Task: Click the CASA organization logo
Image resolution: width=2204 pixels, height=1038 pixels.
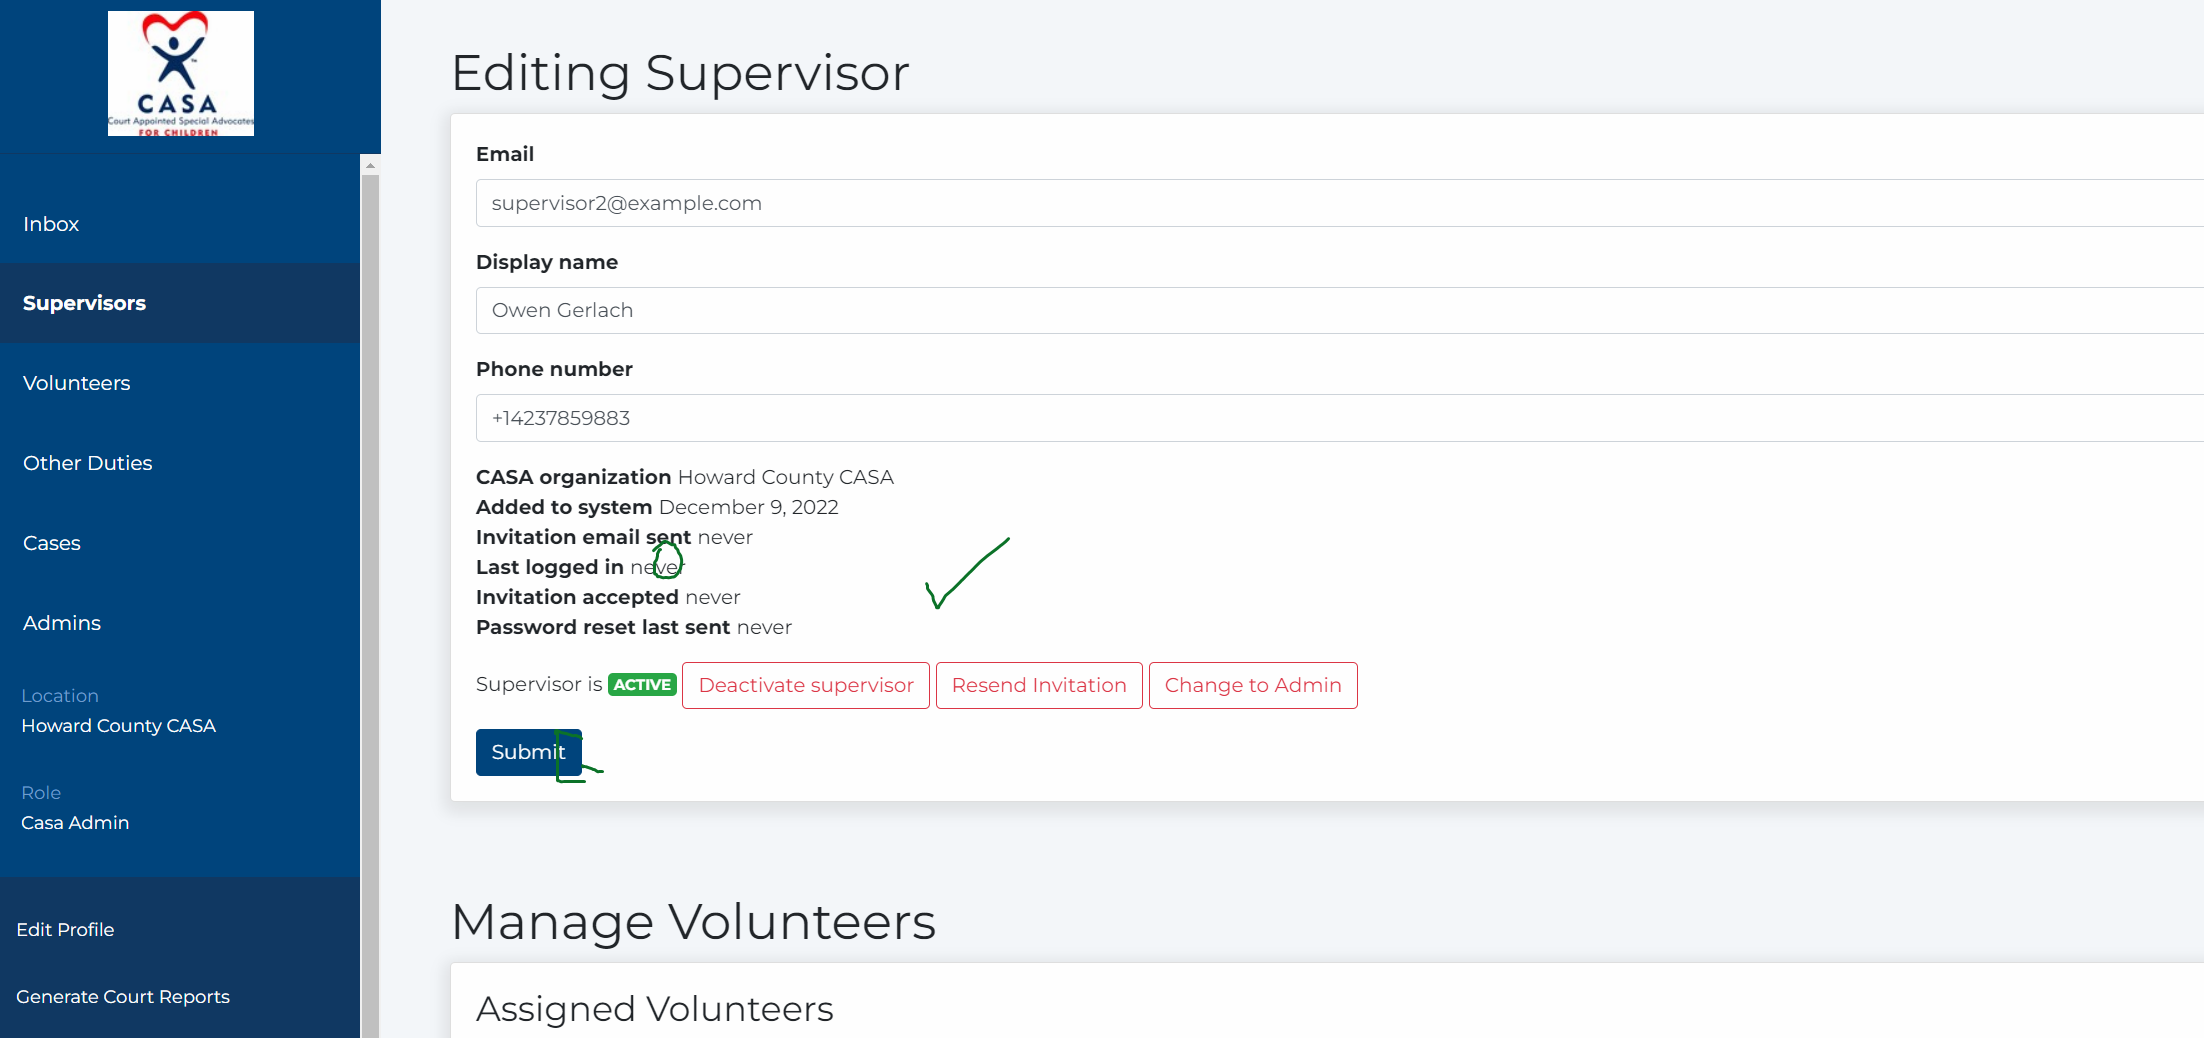Action: pyautogui.click(x=180, y=72)
